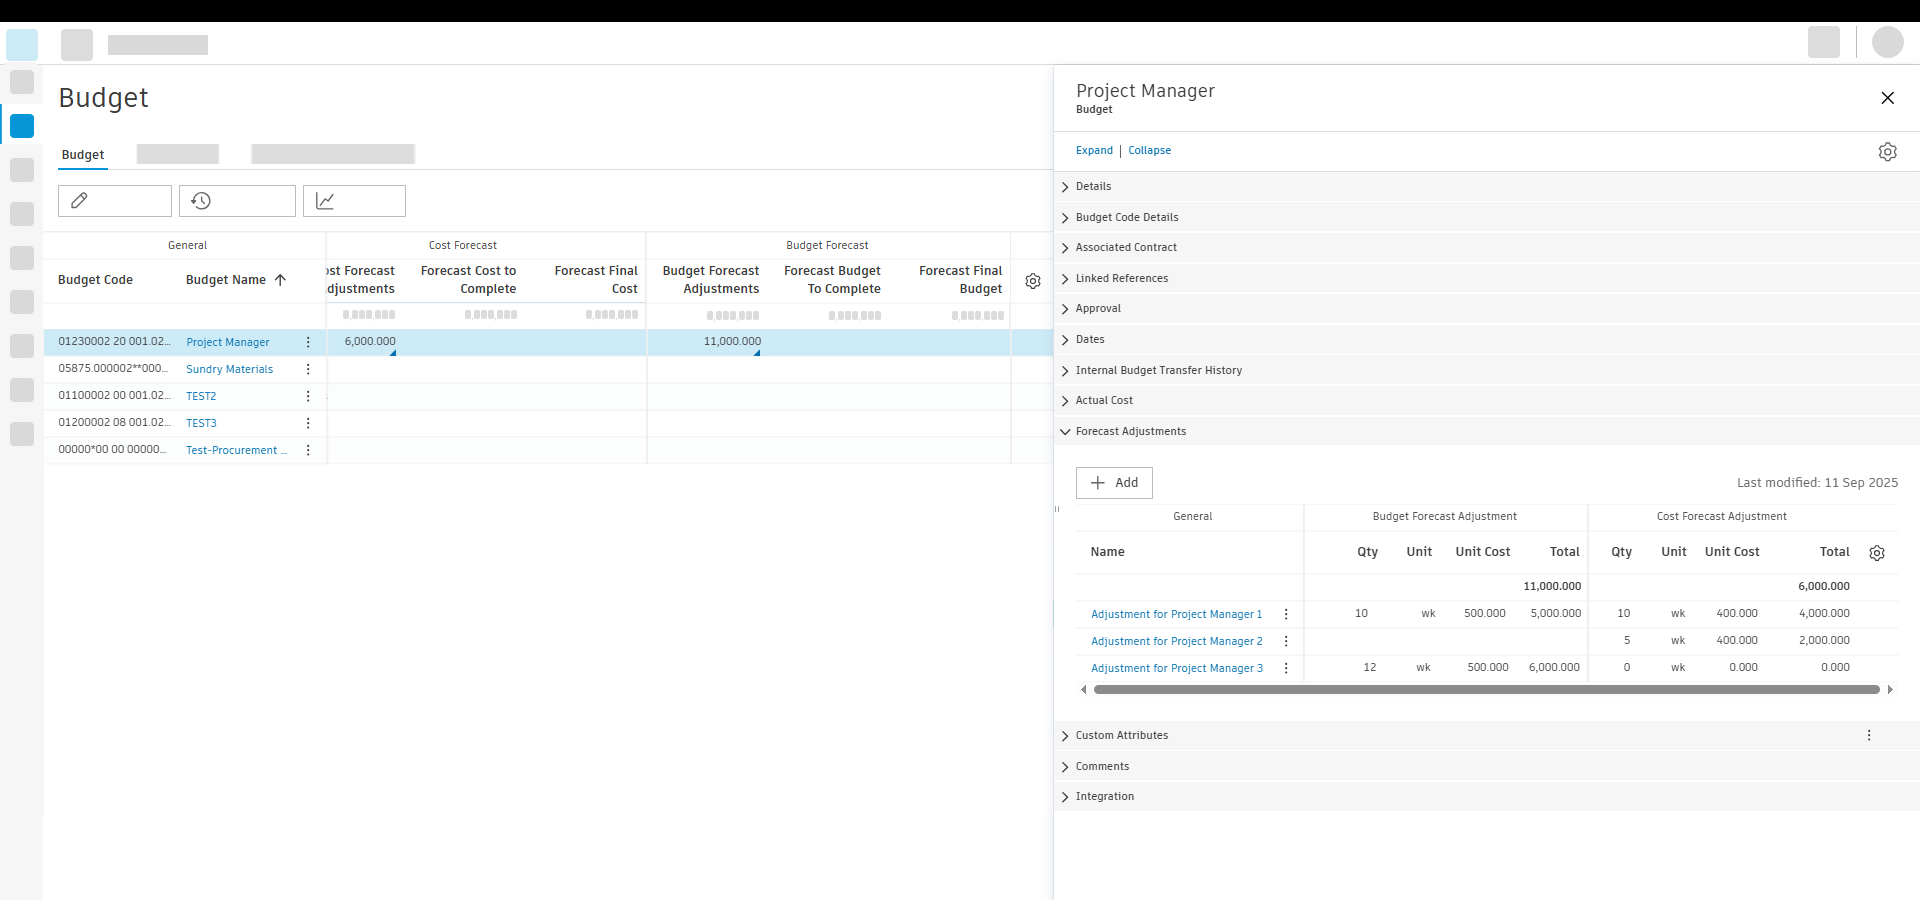Open the history clock toolbar button

[237, 201]
